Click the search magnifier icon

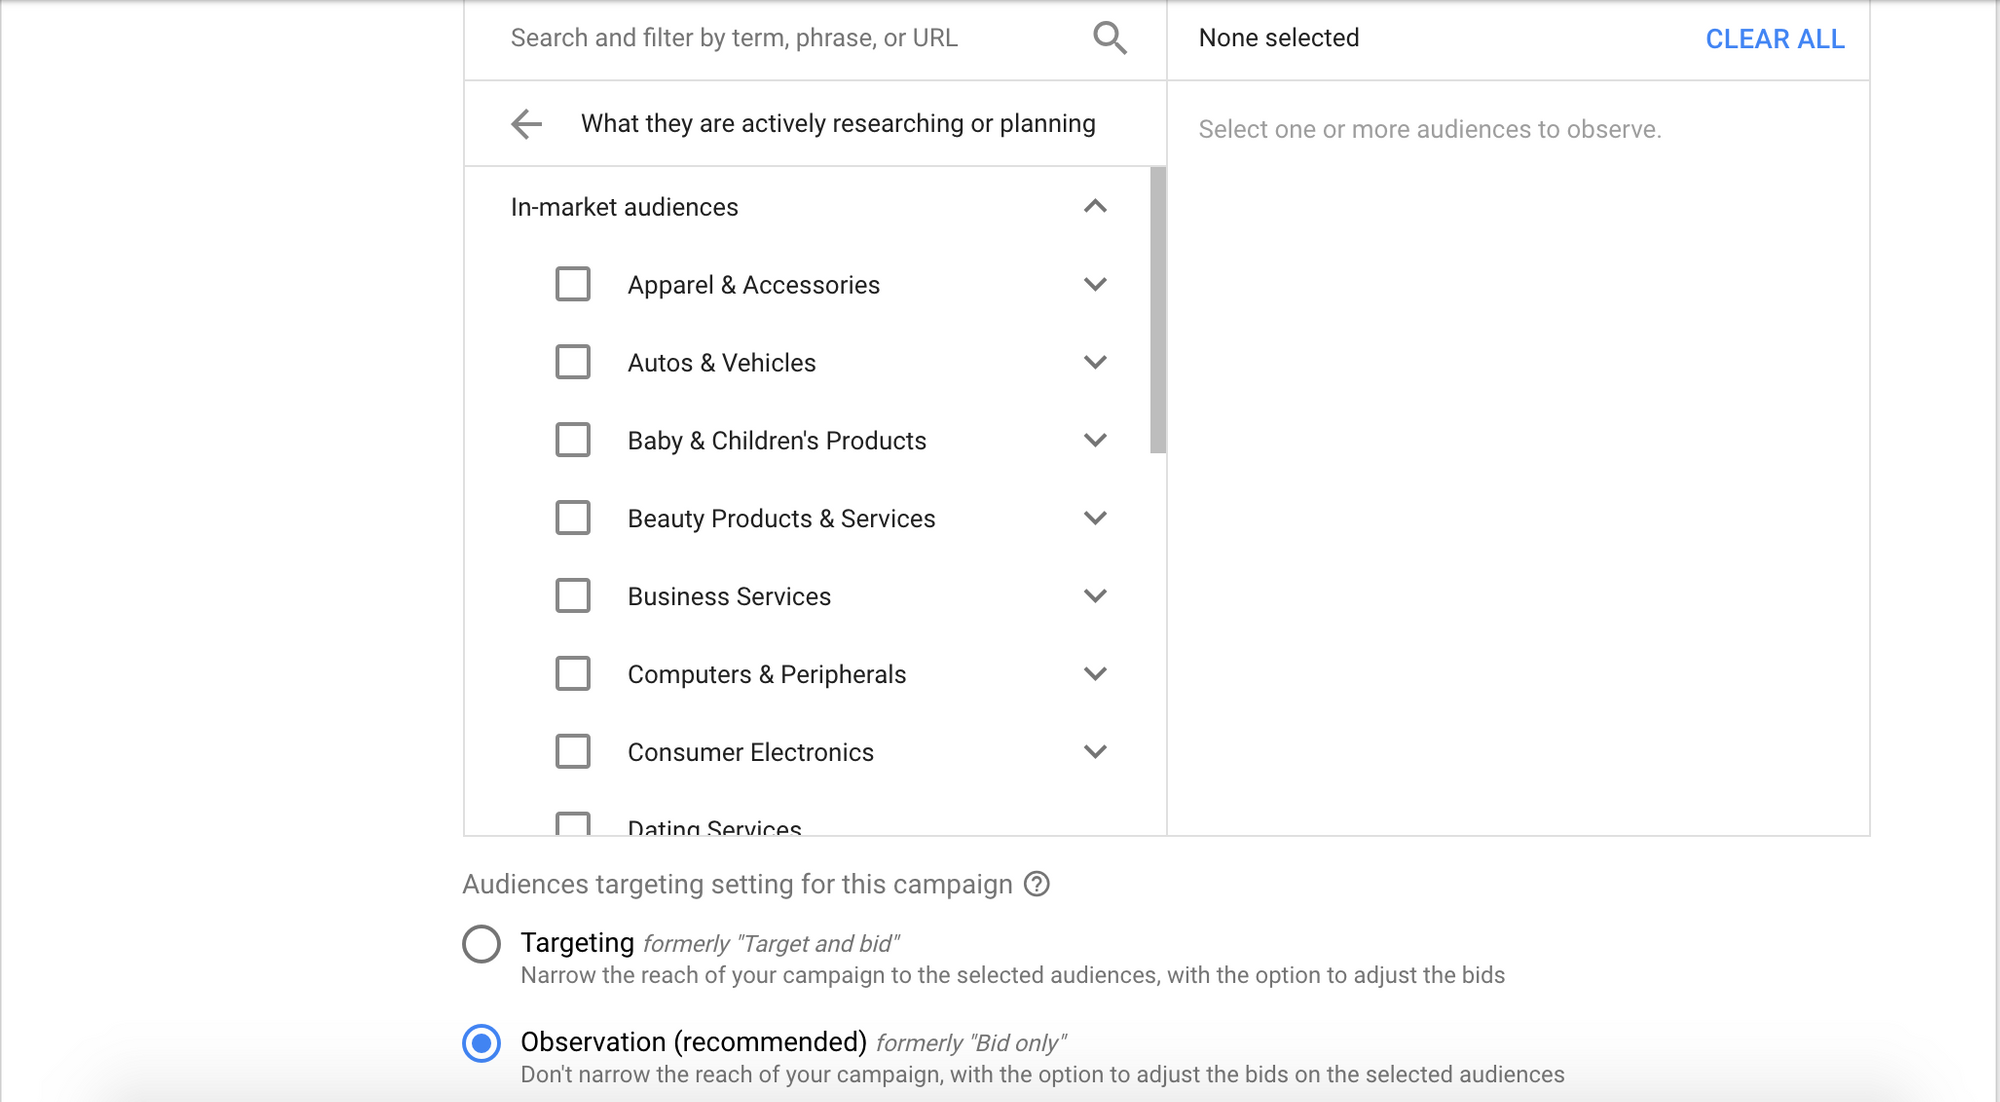tap(1110, 38)
